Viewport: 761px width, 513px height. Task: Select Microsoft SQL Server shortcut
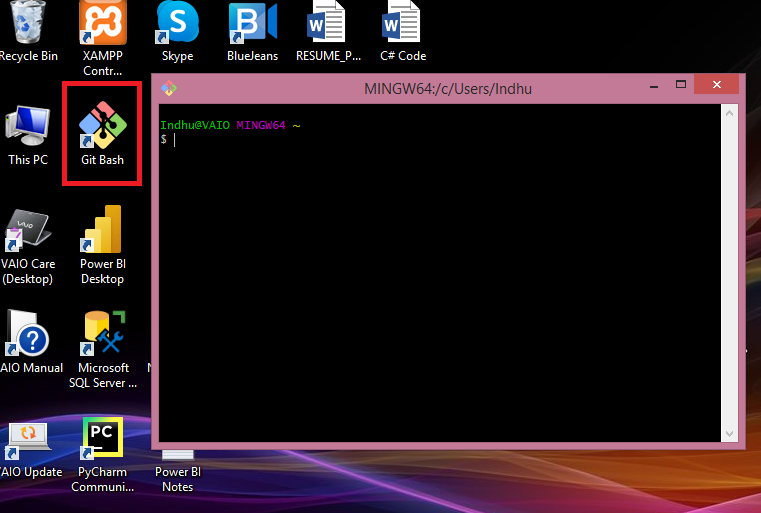(x=103, y=349)
